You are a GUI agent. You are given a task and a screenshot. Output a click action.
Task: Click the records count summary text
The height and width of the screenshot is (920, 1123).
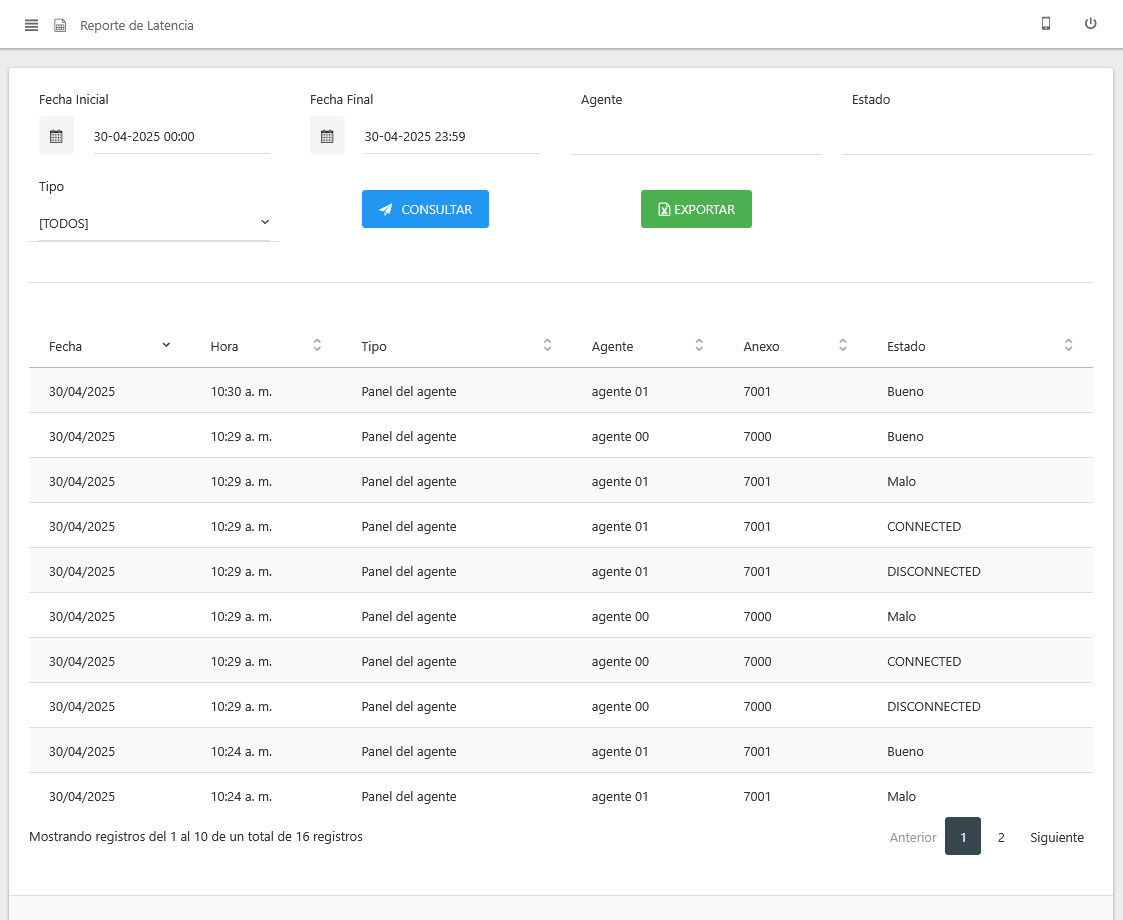point(196,836)
